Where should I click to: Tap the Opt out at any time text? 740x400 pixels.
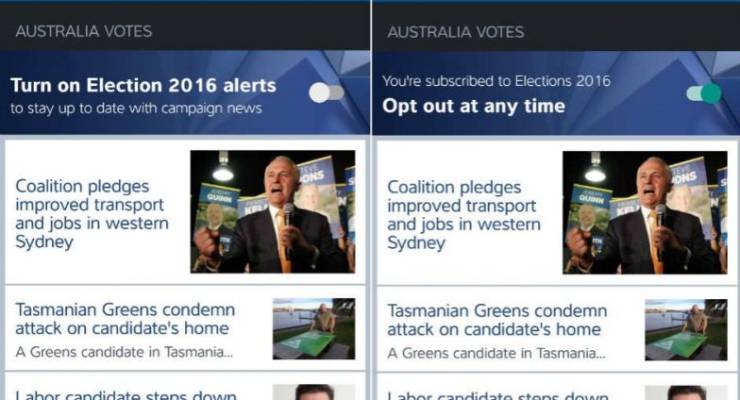click(473, 106)
